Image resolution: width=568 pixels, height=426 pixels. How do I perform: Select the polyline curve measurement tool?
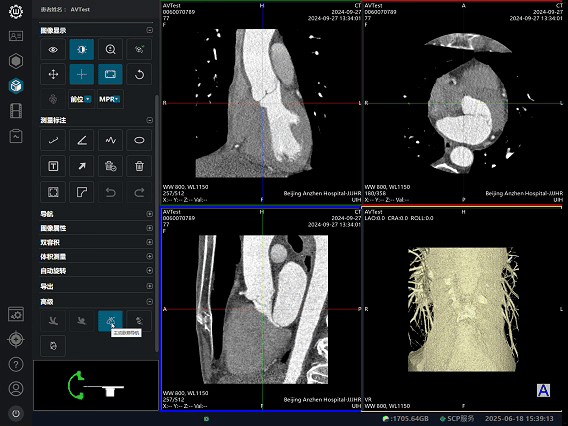click(x=110, y=140)
